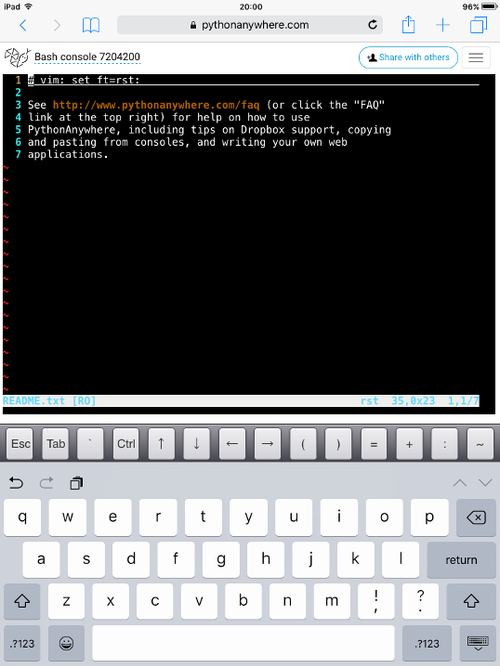This screenshot has height=666, width=500.
Task: Open the hamburger menu button
Action: click(x=476, y=57)
